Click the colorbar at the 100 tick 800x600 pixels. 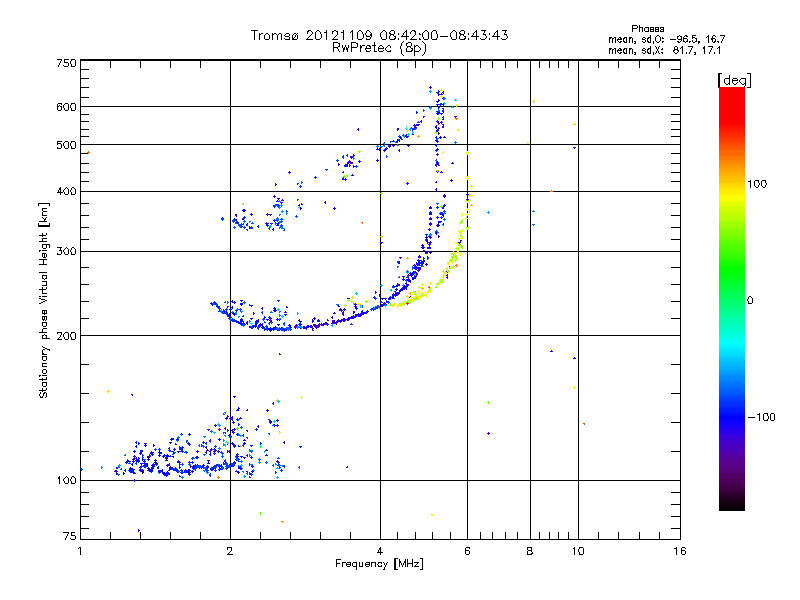(x=732, y=184)
